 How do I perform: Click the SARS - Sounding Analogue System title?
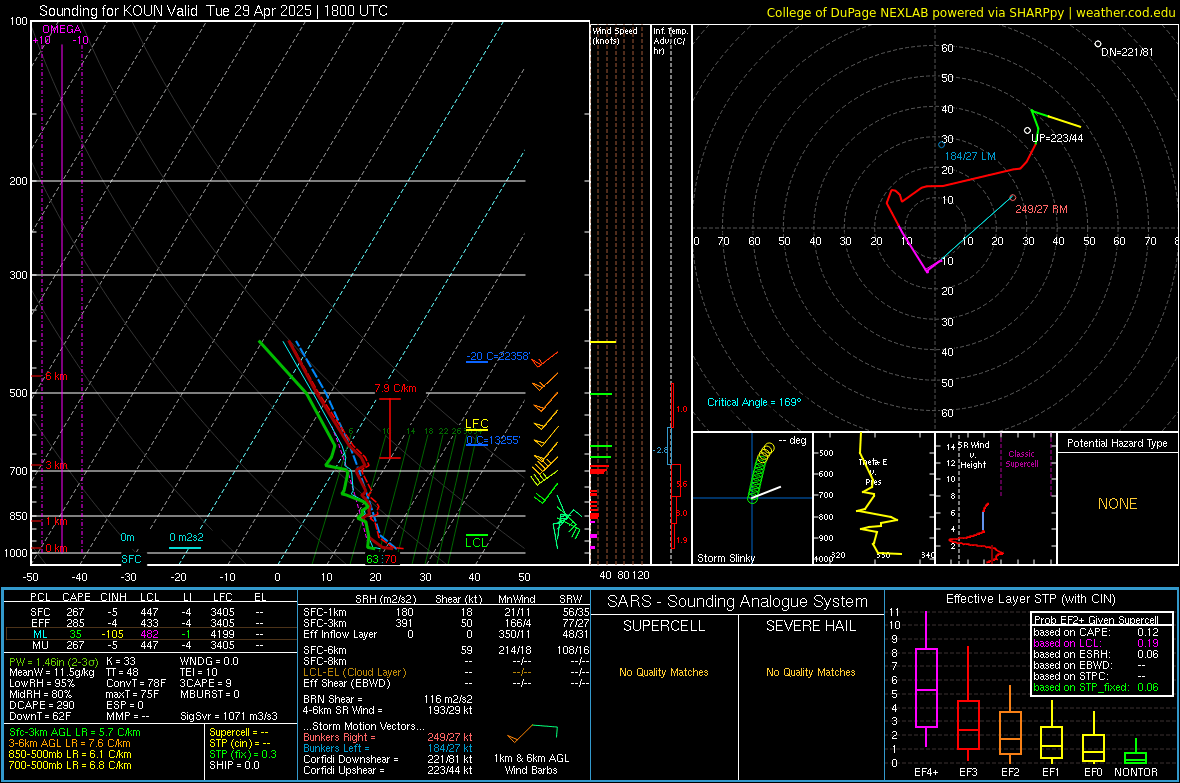[x=738, y=602]
